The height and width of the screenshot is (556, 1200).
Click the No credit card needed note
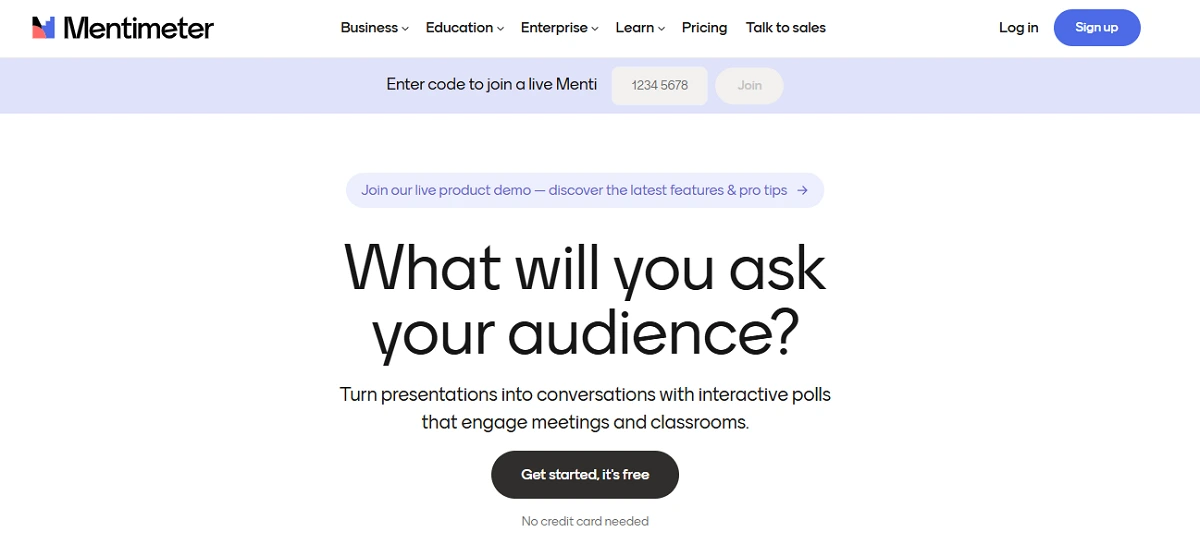coord(585,521)
